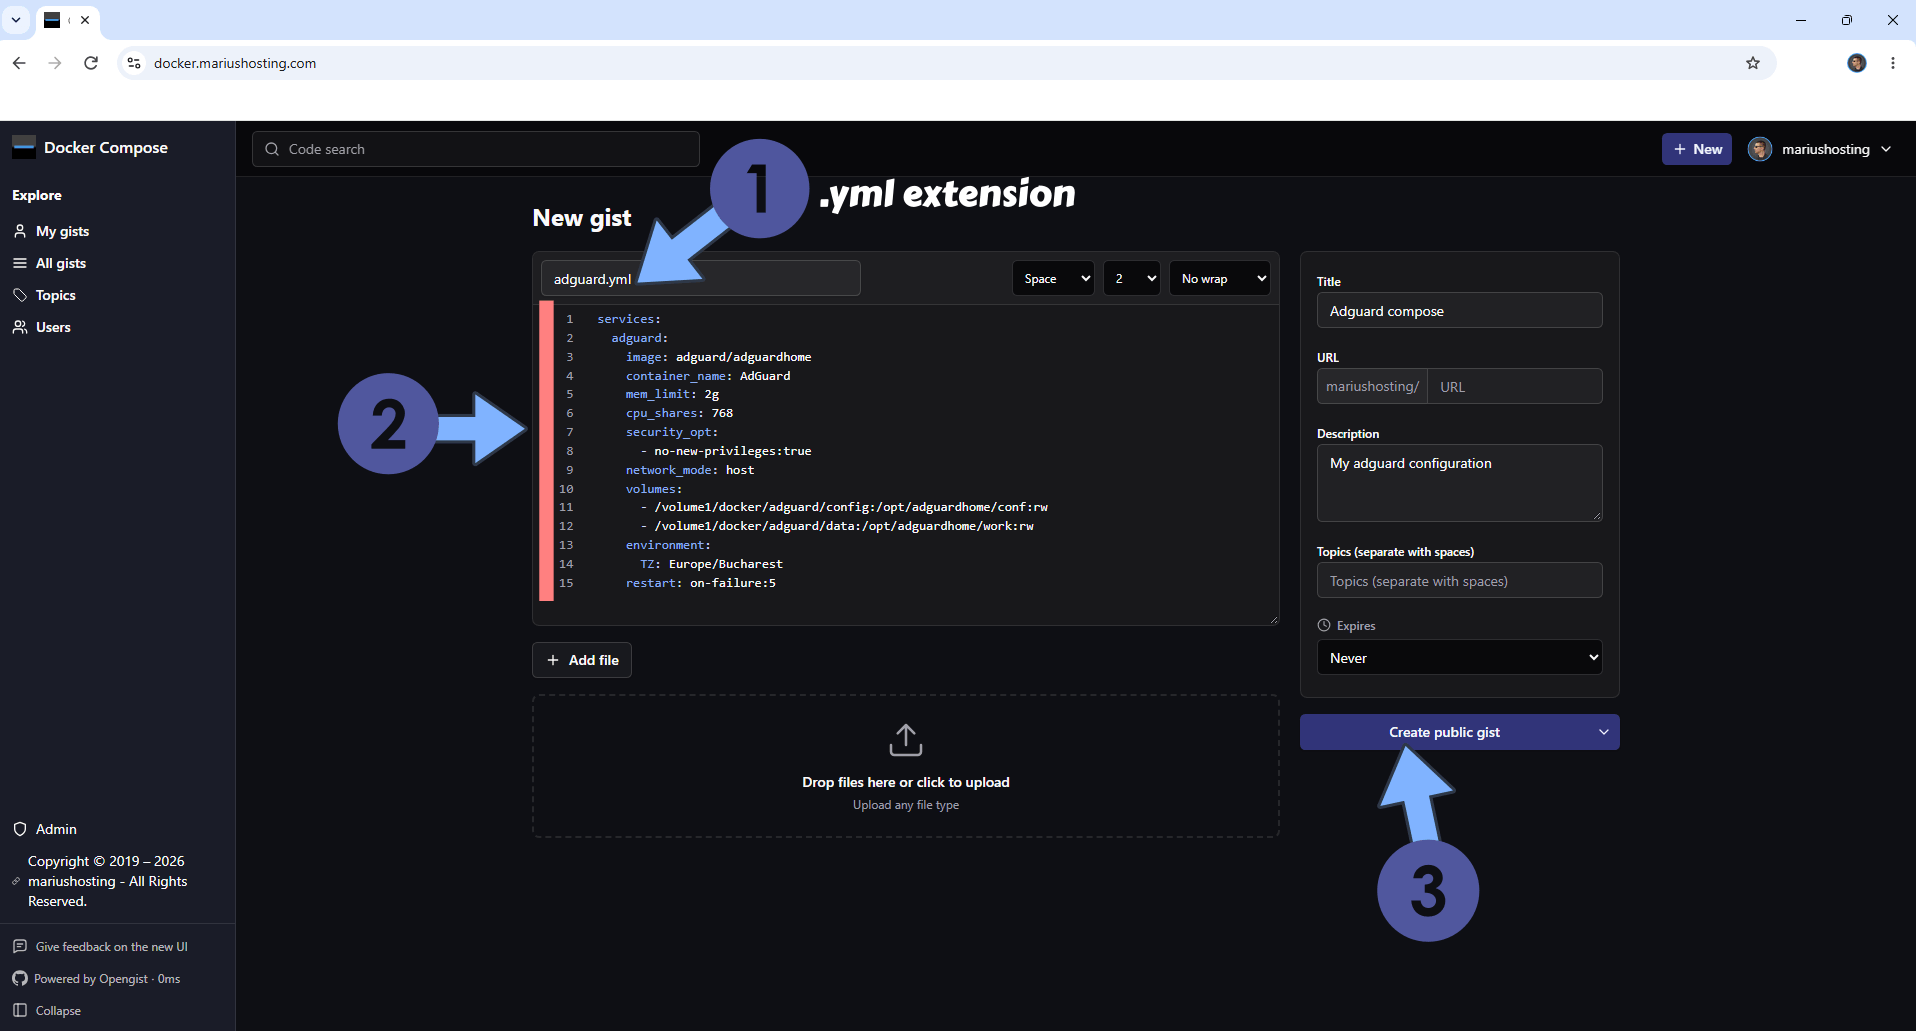View site information icon in address bar
The image size is (1916, 1031).
point(134,63)
